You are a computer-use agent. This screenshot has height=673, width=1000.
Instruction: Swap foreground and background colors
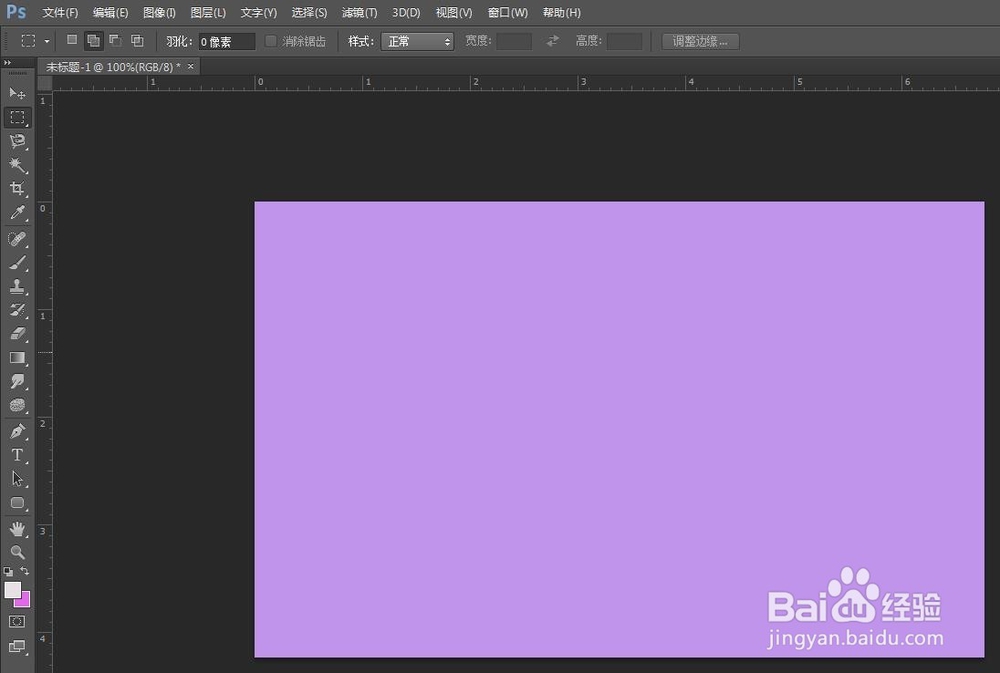(24, 571)
